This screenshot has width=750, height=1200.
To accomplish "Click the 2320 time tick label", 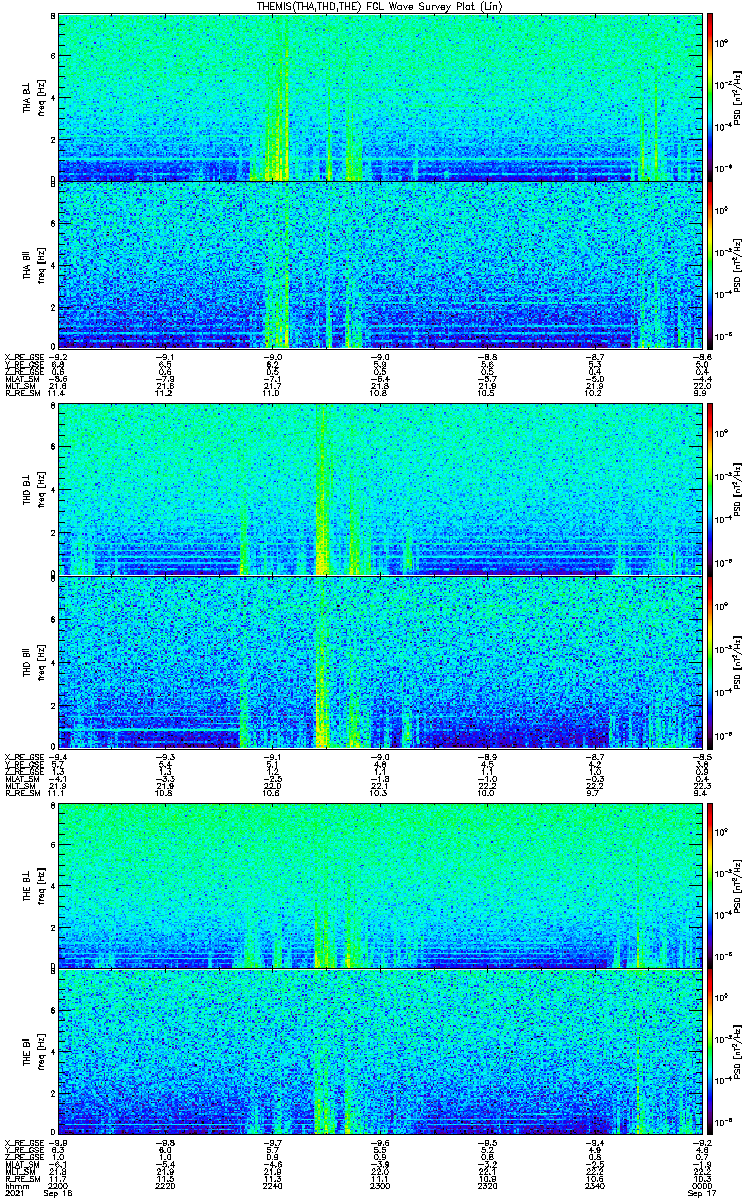I will click(487, 1185).
